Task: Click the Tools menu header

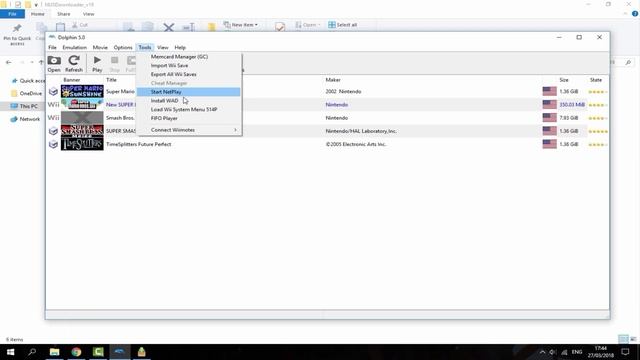Action: tap(144, 47)
